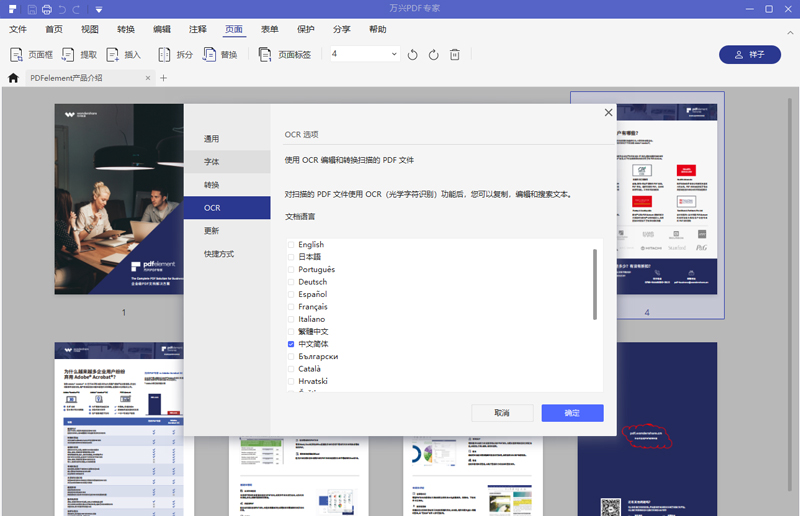Click the 拆分 (split) document icon
This screenshot has width=800, height=516.
click(x=166, y=55)
